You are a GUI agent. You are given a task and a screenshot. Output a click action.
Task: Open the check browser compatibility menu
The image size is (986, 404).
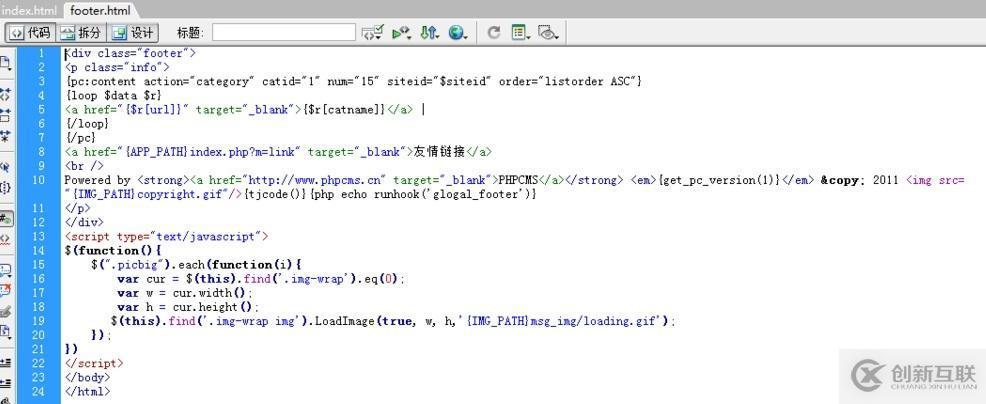pos(373,33)
